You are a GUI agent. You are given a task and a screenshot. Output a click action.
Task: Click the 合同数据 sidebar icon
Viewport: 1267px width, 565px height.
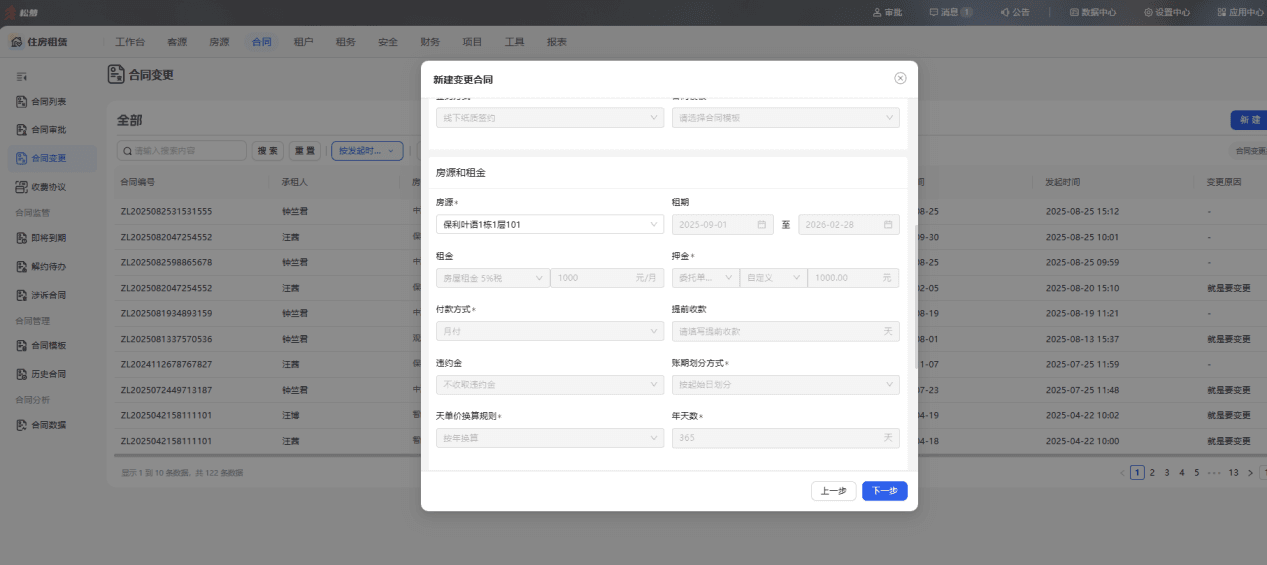(22, 425)
